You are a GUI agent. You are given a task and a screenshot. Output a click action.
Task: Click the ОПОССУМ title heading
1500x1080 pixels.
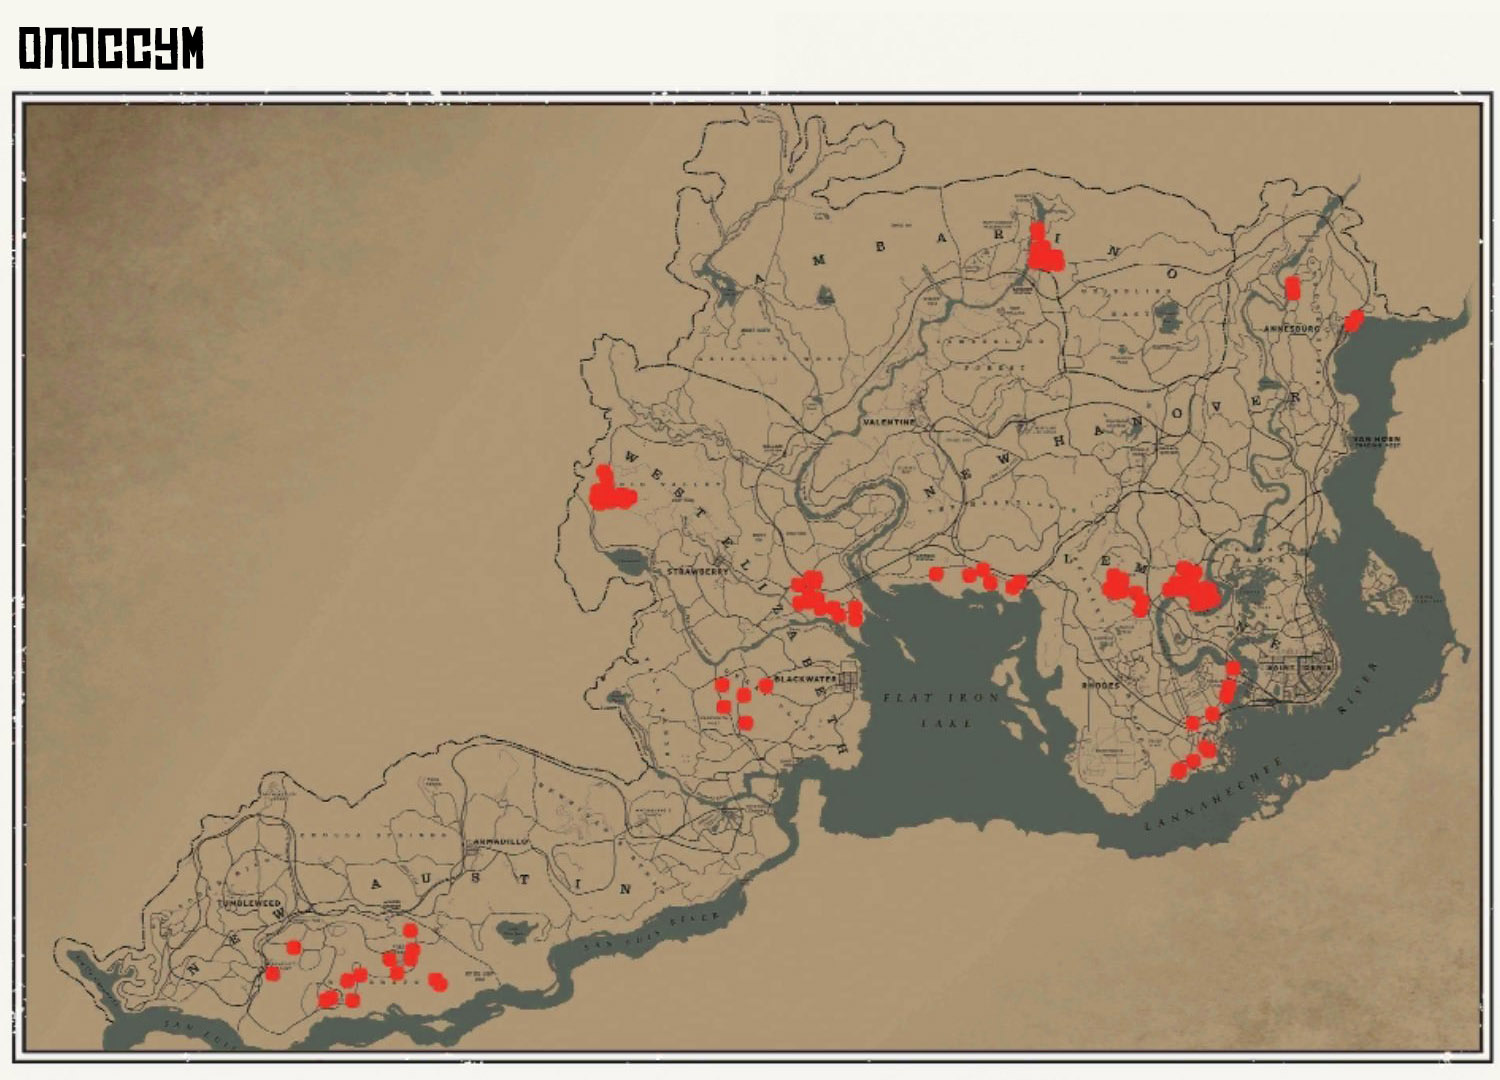pyautogui.click(x=111, y=48)
